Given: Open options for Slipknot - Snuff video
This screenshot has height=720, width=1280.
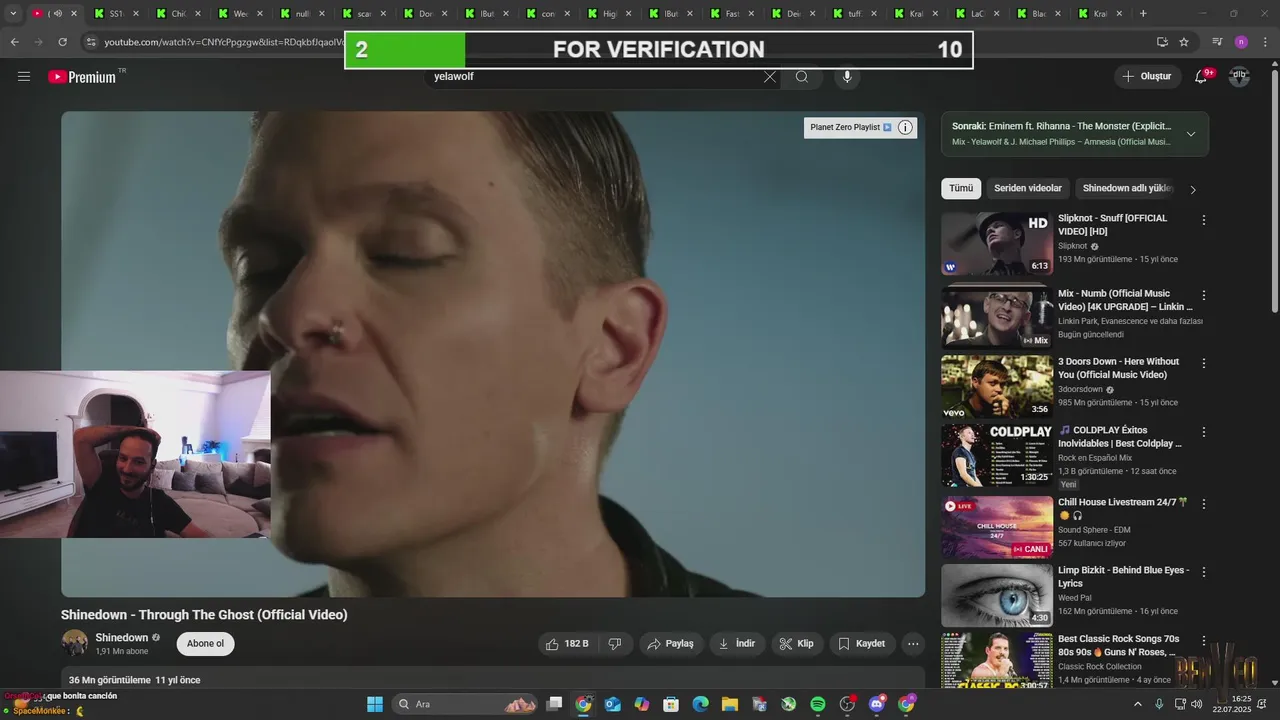Looking at the screenshot, I should (1204, 220).
